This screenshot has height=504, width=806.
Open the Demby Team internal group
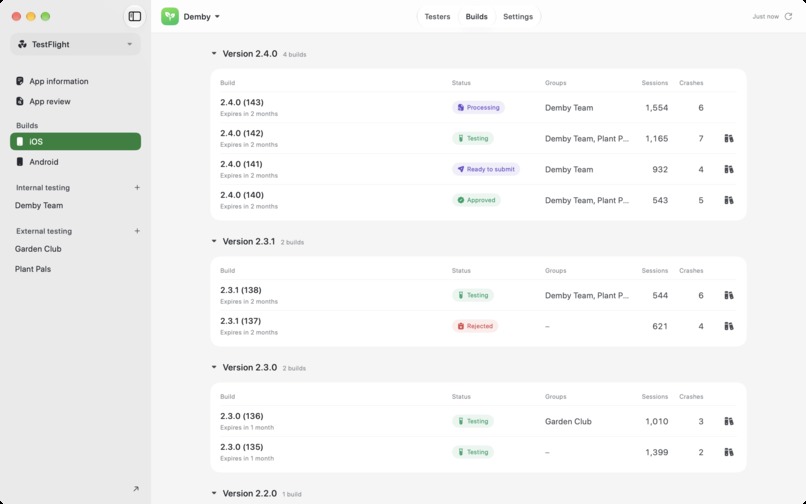coord(39,205)
